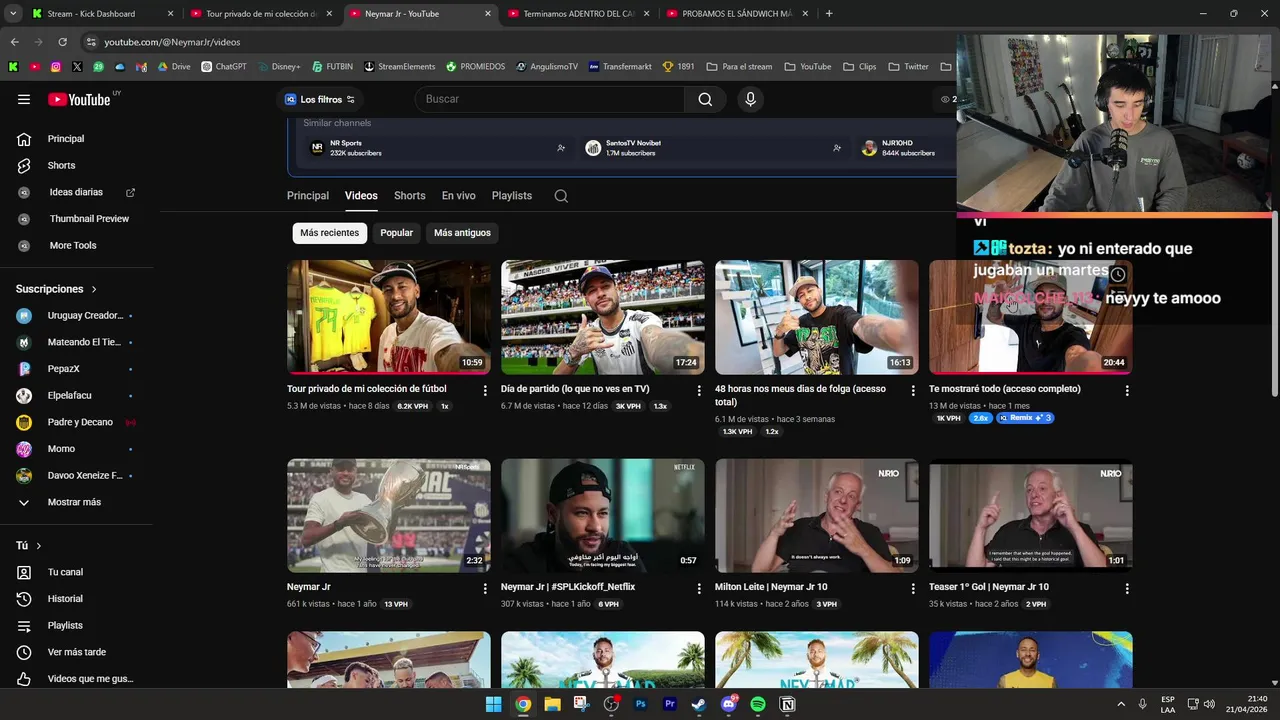Viewport: 1280px width, 720px height.
Task: Open 'Día de partido (lo que no ves en TV)'
Action: [575, 389]
